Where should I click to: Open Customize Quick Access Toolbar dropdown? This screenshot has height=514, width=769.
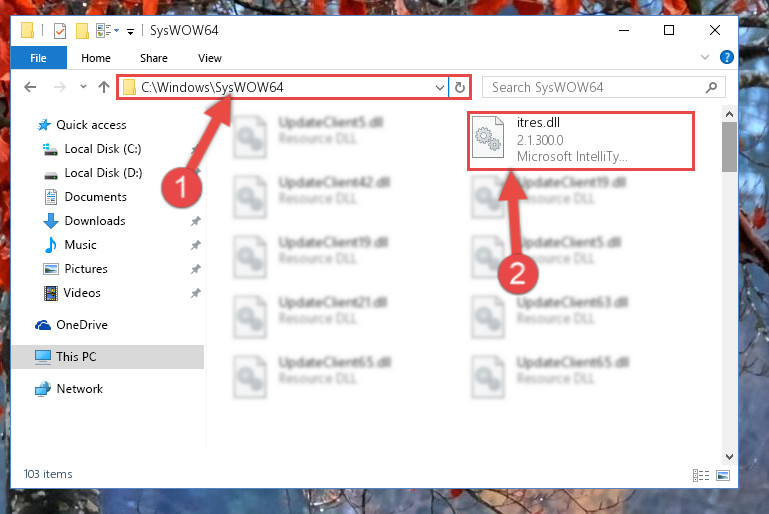pos(130,32)
